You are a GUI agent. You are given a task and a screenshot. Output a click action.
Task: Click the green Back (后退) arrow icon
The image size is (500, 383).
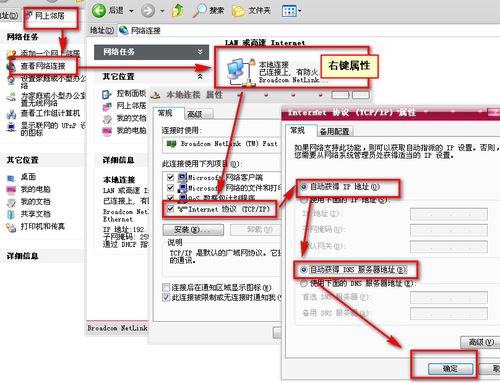coord(99,11)
